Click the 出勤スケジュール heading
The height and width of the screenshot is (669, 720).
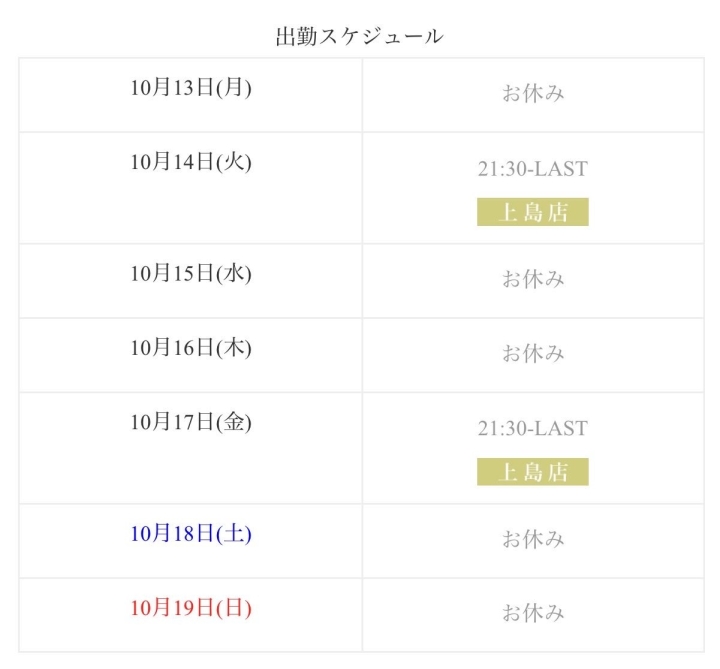(360, 37)
